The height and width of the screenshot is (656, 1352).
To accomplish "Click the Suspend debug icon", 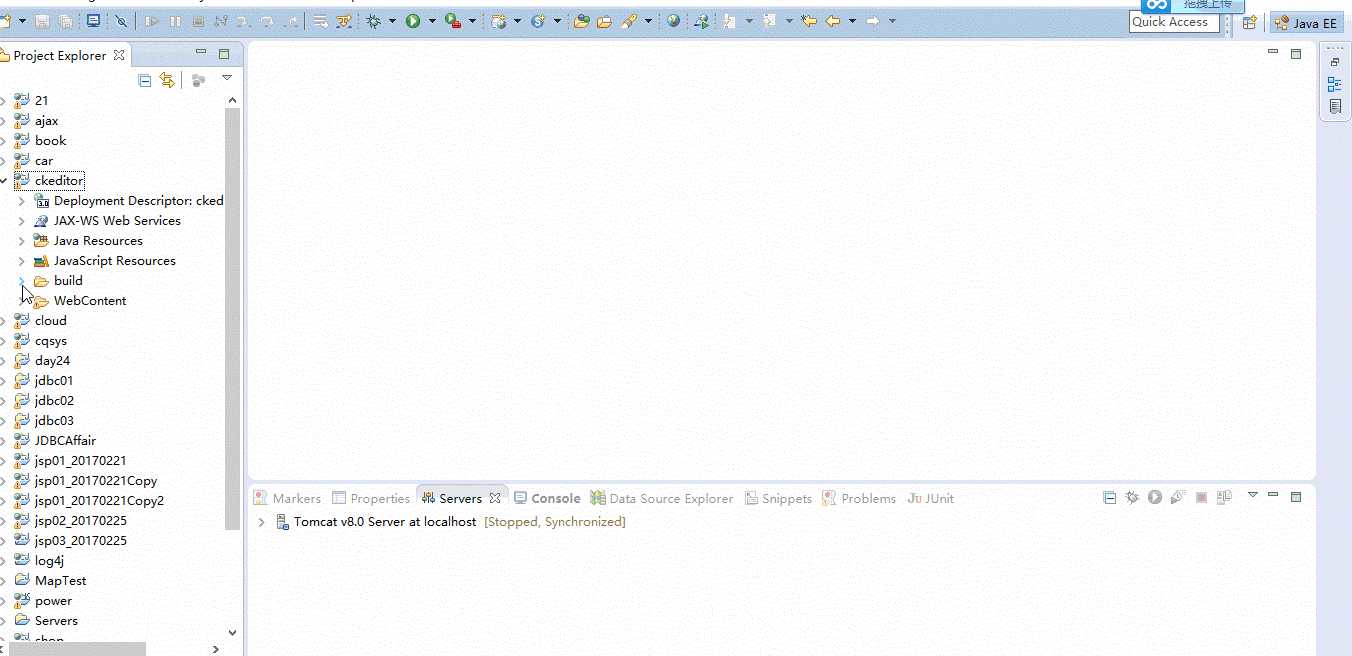I will click(x=175, y=21).
